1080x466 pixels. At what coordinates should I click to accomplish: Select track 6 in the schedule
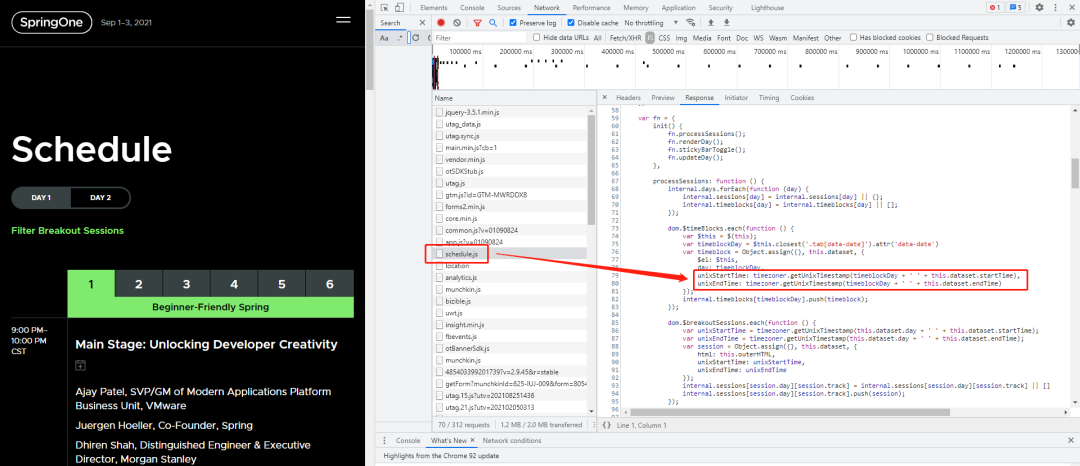pyautogui.click(x=329, y=284)
